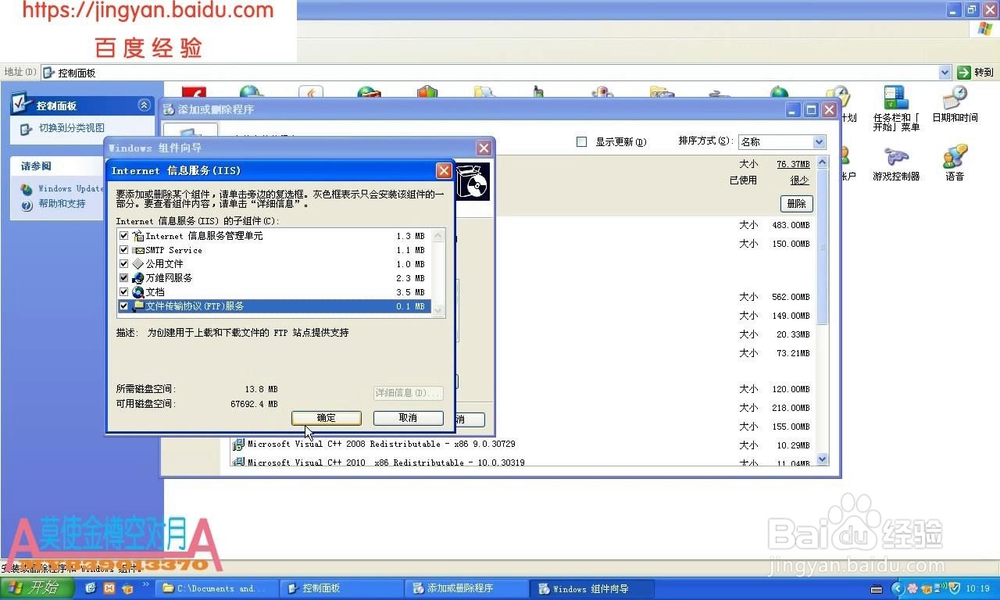The height and width of the screenshot is (600, 1000).
Task: Click the 483.00MB size value
Action: click(x=791, y=225)
